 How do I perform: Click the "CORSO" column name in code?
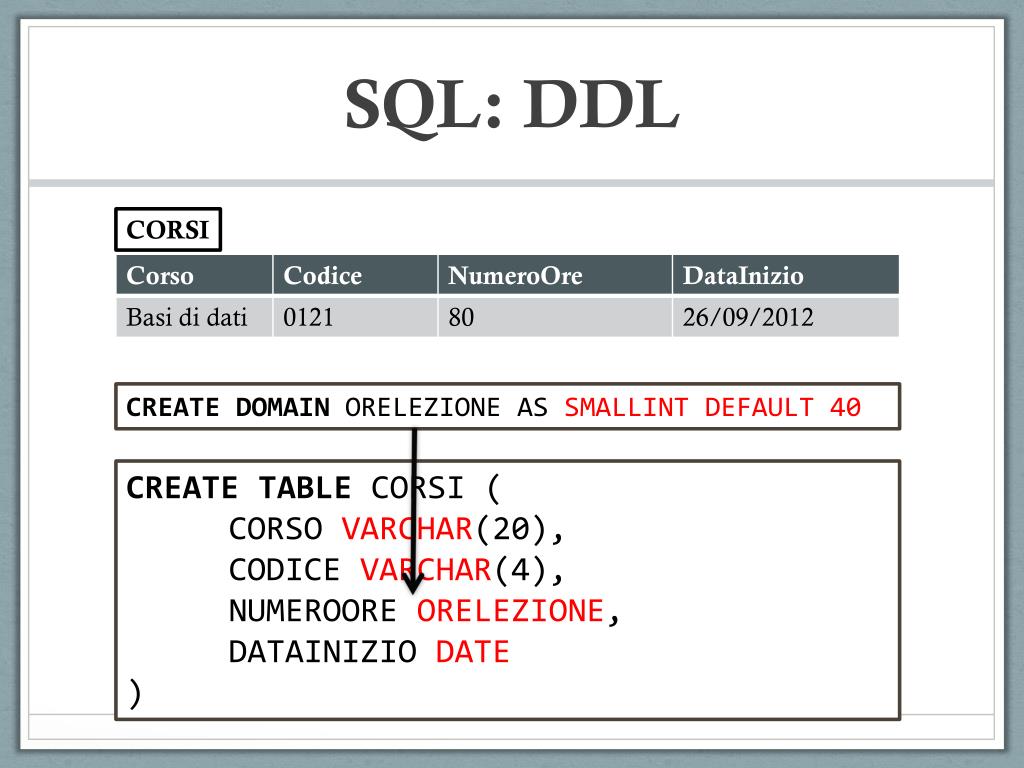point(276,529)
